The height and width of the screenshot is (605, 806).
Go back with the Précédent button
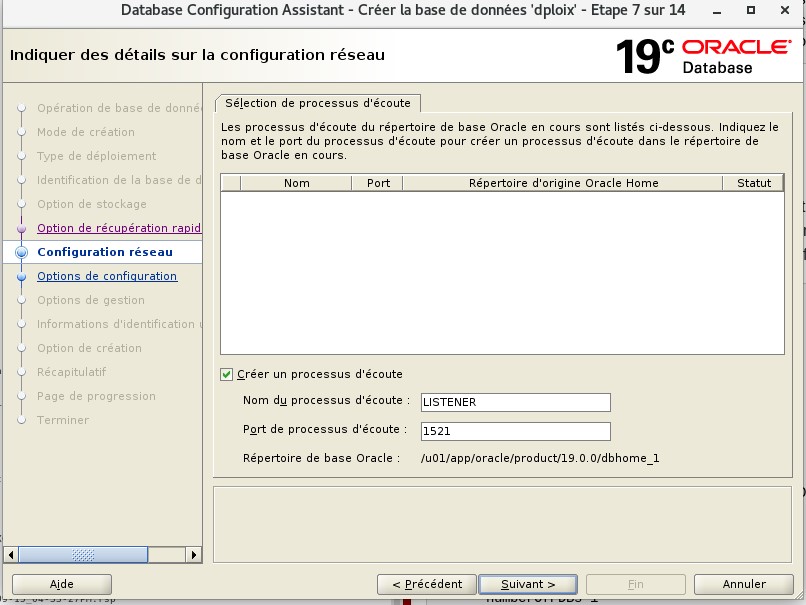point(427,584)
